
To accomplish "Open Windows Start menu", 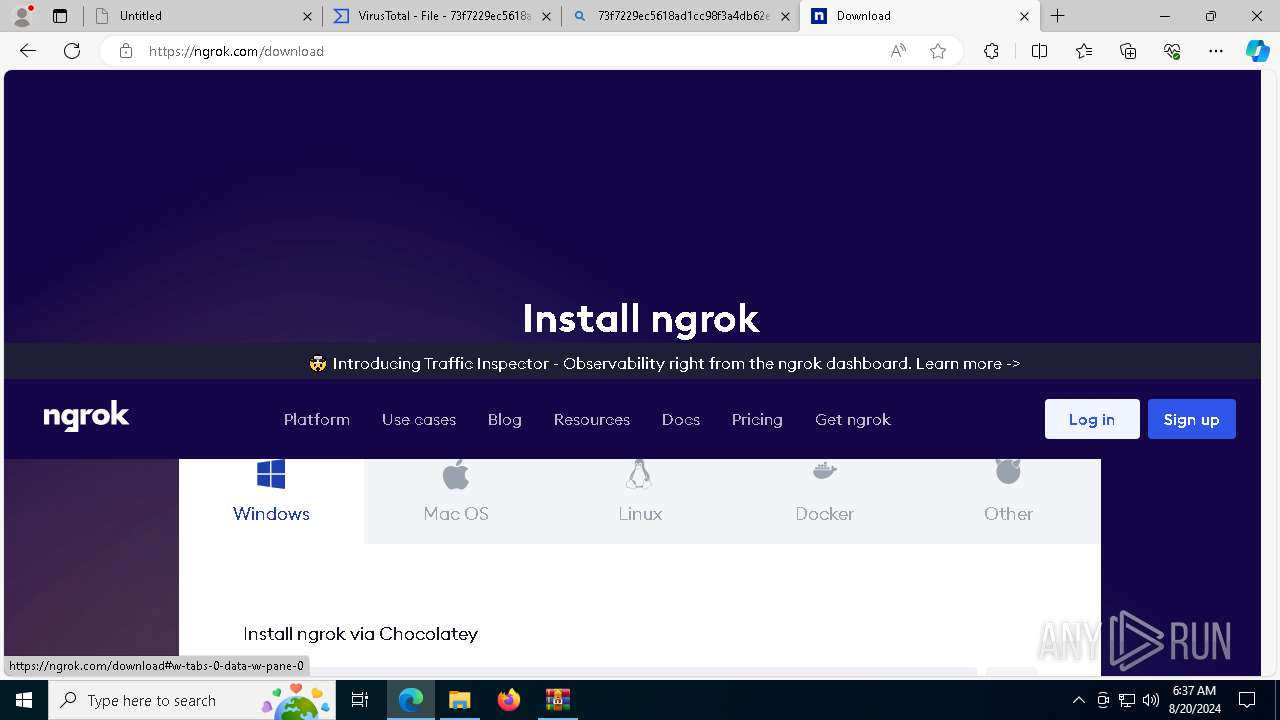I will 24,700.
